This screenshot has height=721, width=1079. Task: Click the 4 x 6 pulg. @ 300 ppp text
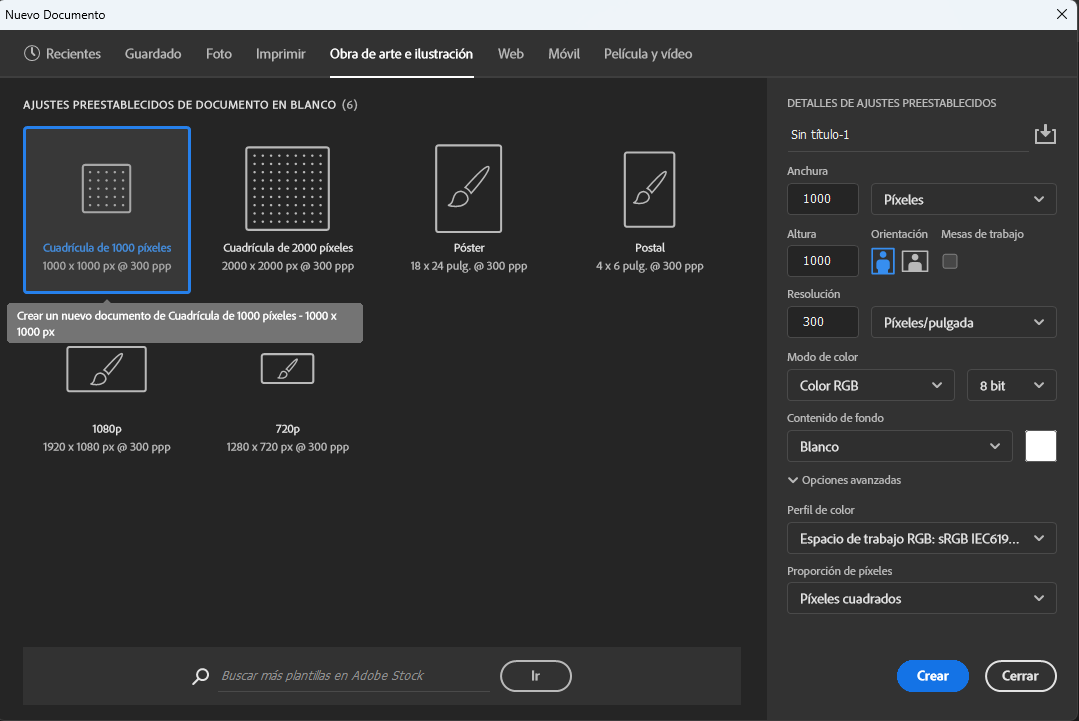pyautogui.click(x=650, y=266)
